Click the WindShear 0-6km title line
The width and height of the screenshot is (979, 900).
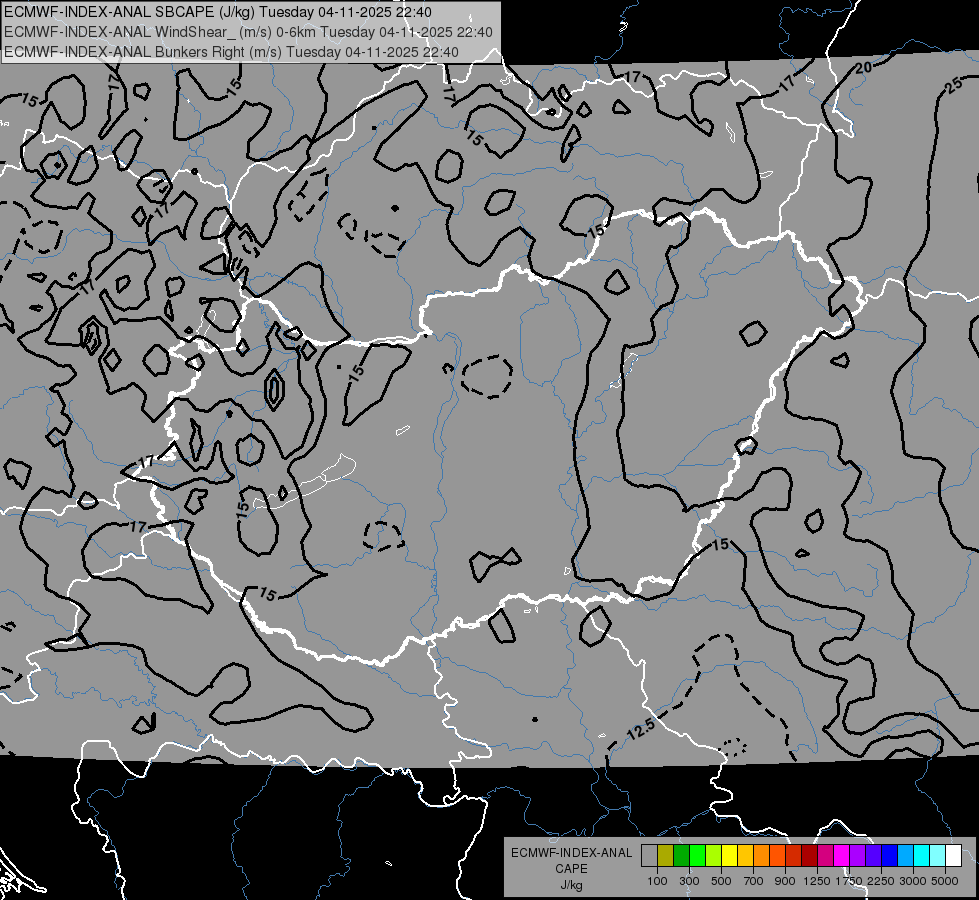248,32
